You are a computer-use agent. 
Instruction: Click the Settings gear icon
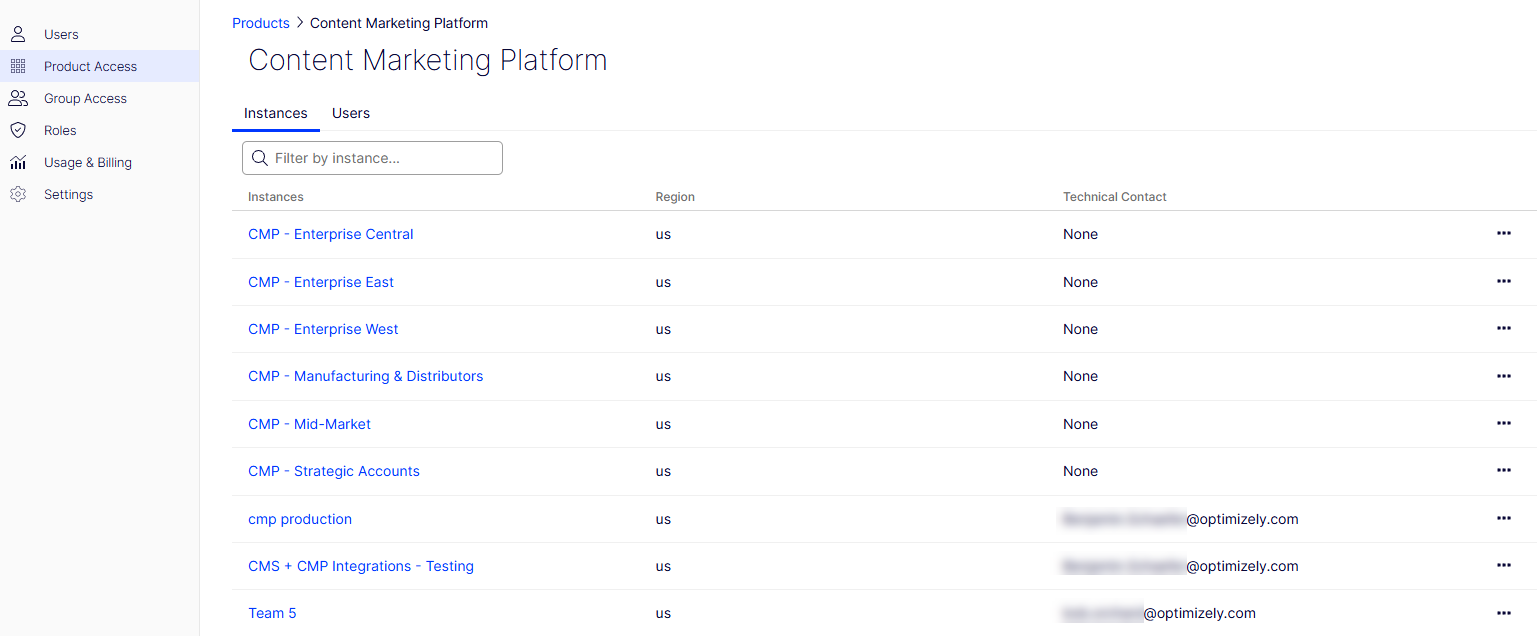(18, 194)
